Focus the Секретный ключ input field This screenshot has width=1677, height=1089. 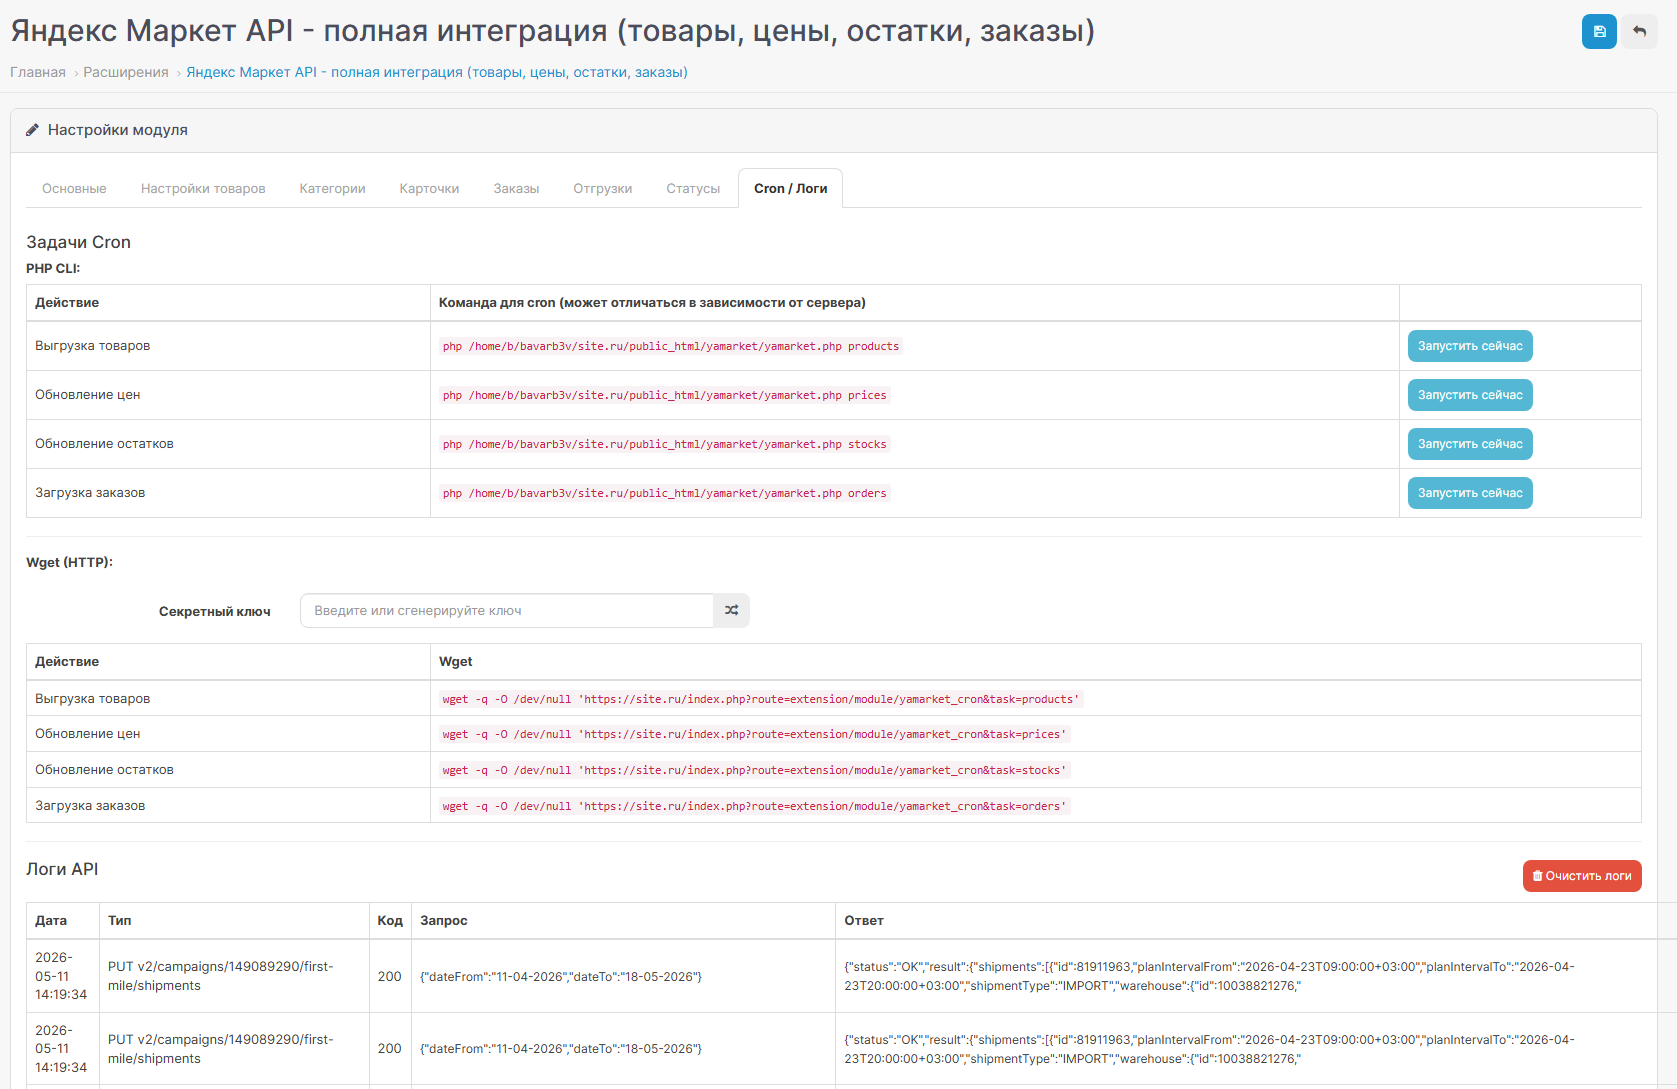[507, 611]
